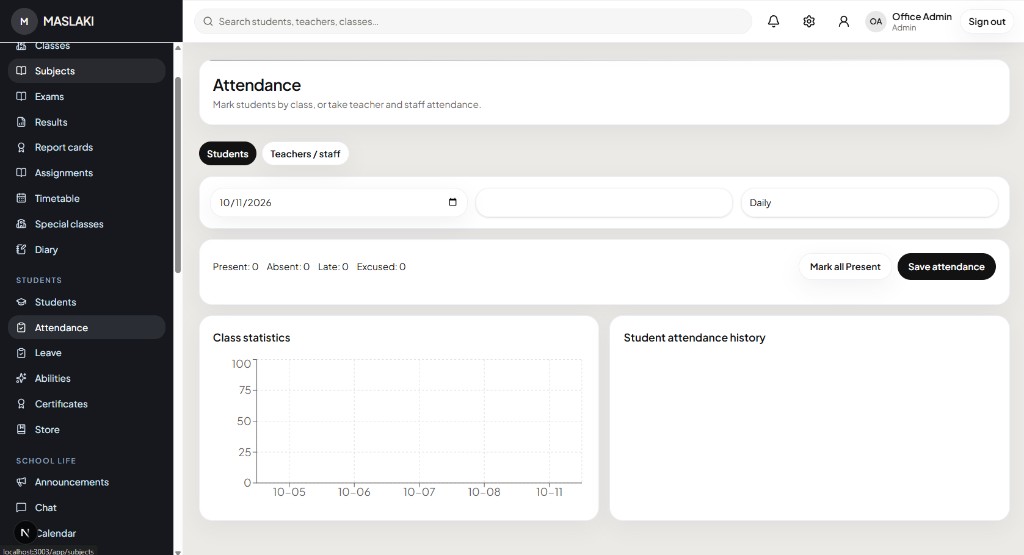Open Assignments in sidebar
Screen dimensions: 1024x555
click(x=86, y=172)
